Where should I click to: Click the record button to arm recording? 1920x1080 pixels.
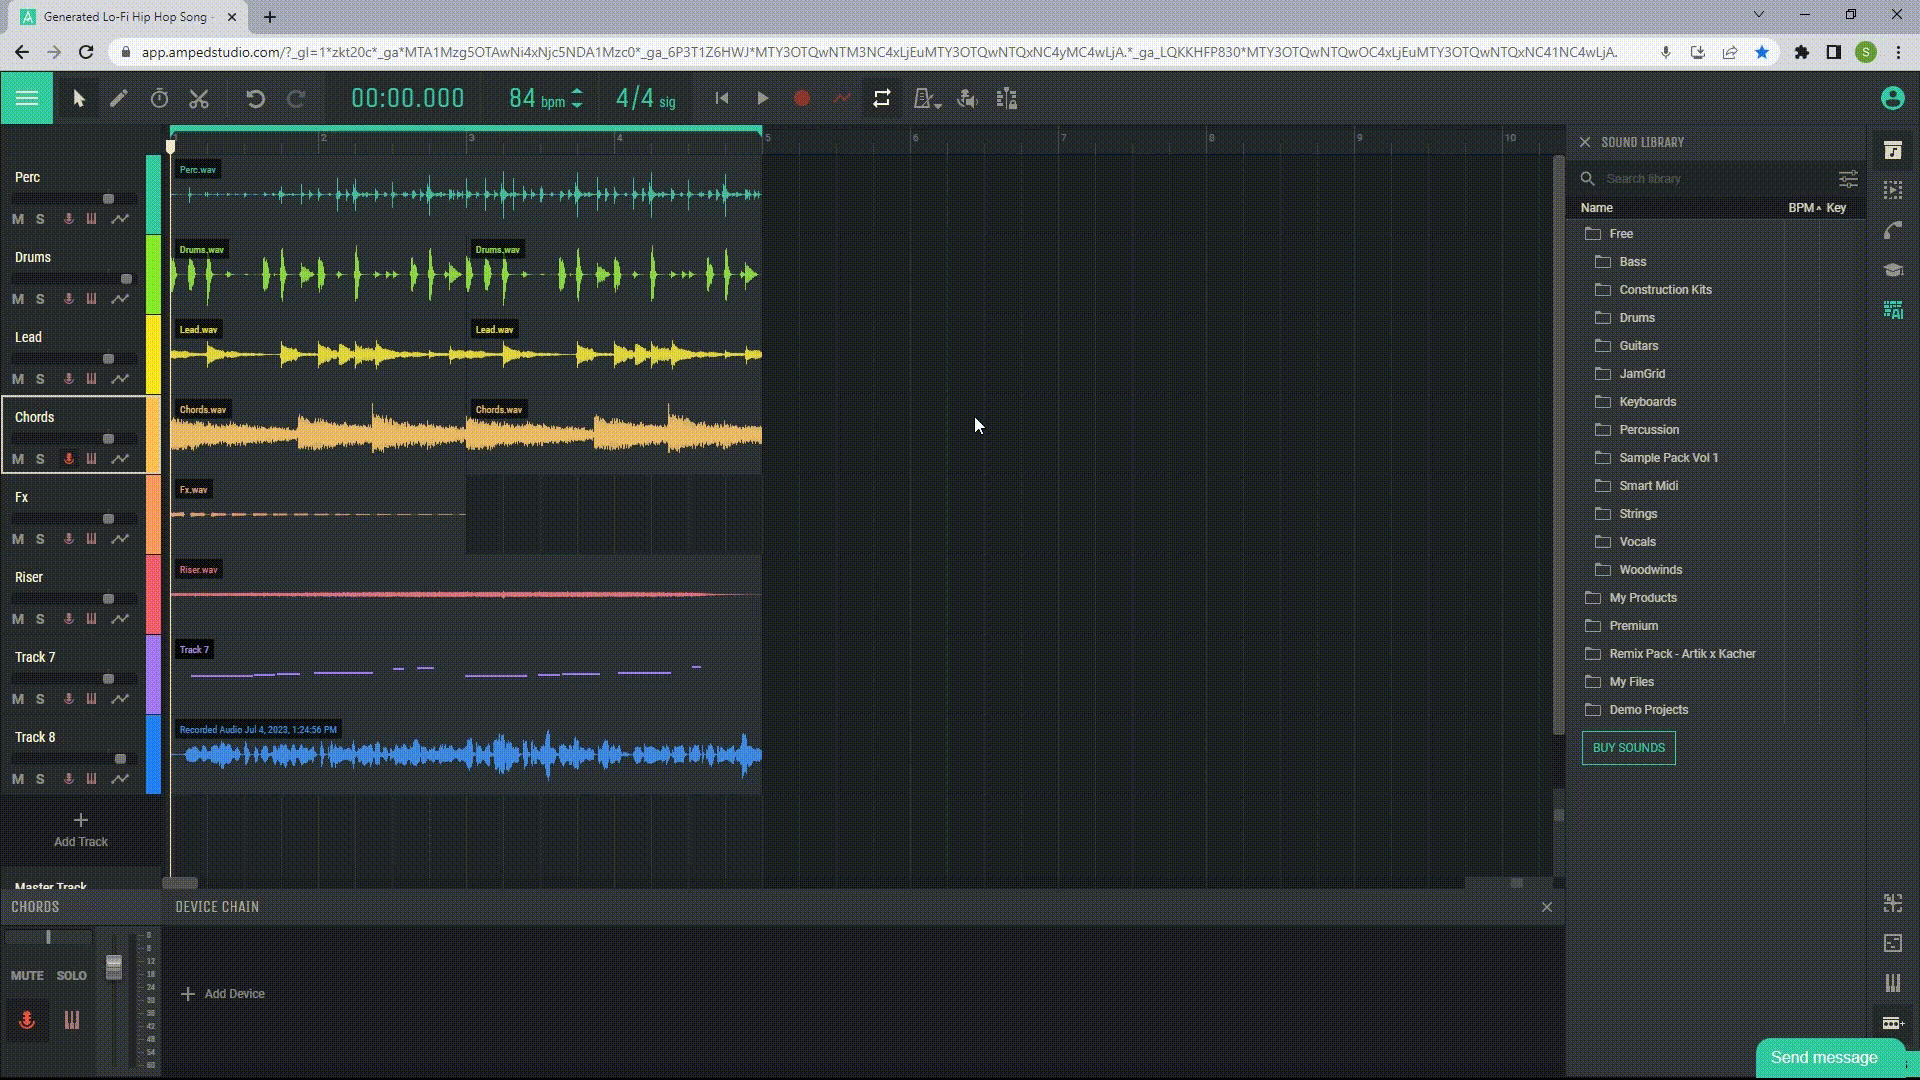(x=802, y=99)
